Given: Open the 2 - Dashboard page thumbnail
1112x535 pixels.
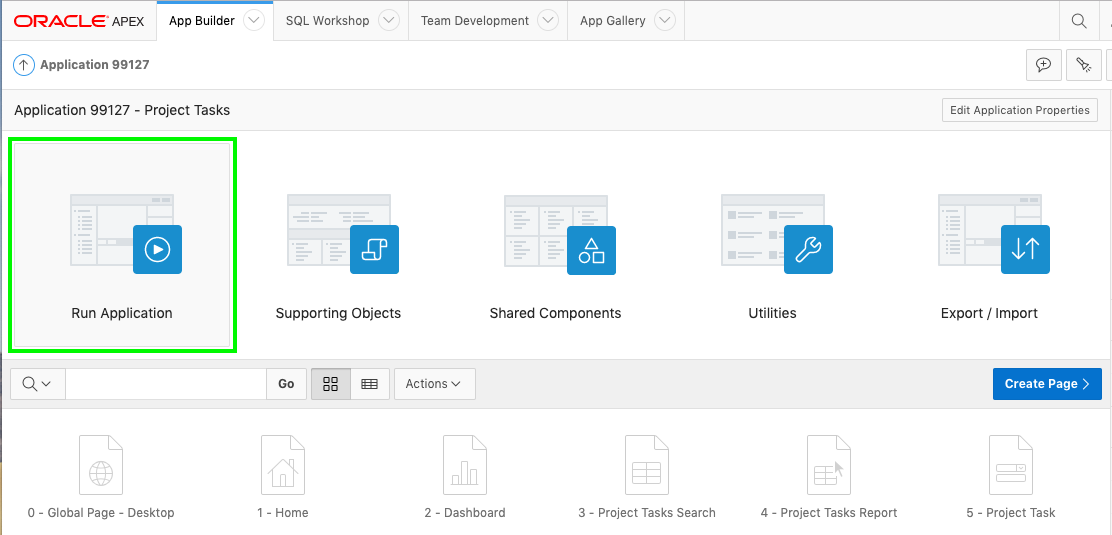Looking at the screenshot, I should (464, 468).
